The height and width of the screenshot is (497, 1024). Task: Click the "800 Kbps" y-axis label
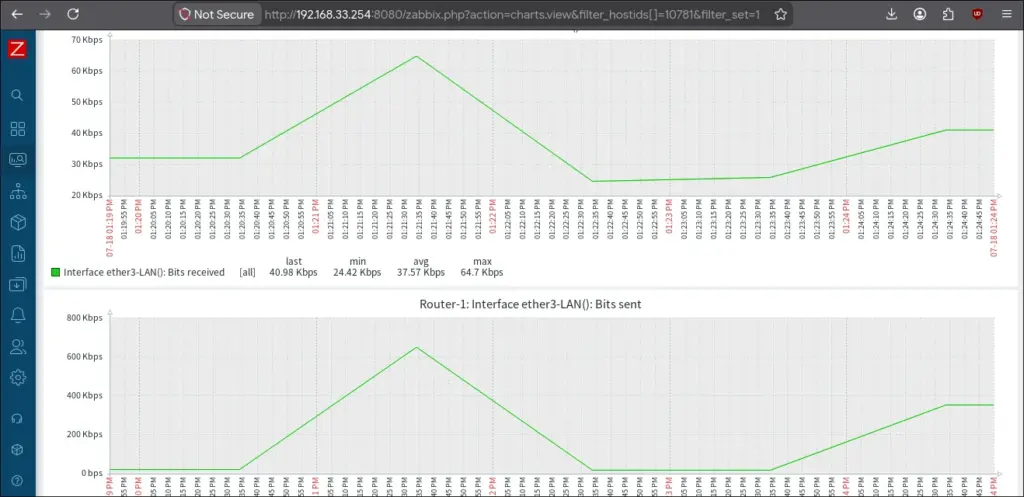point(85,318)
